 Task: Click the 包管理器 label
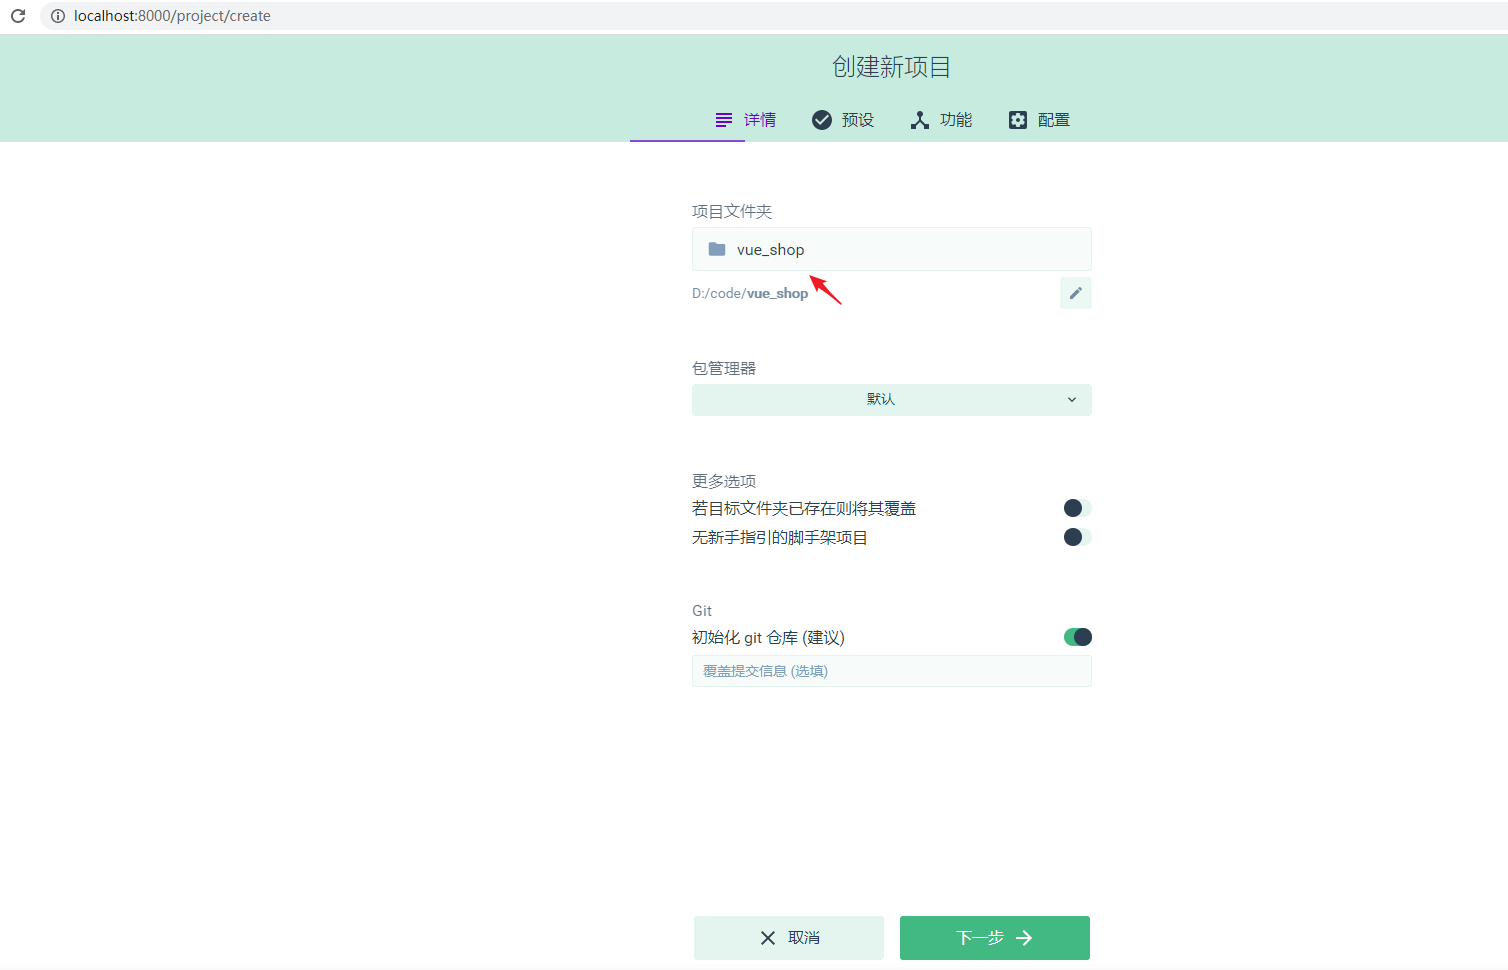tap(724, 368)
